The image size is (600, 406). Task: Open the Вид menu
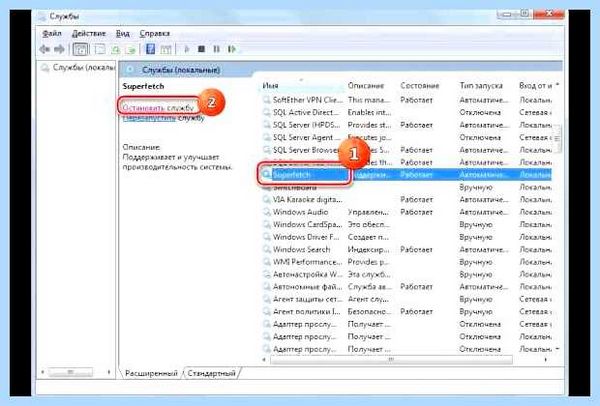click(x=122, y=33)
